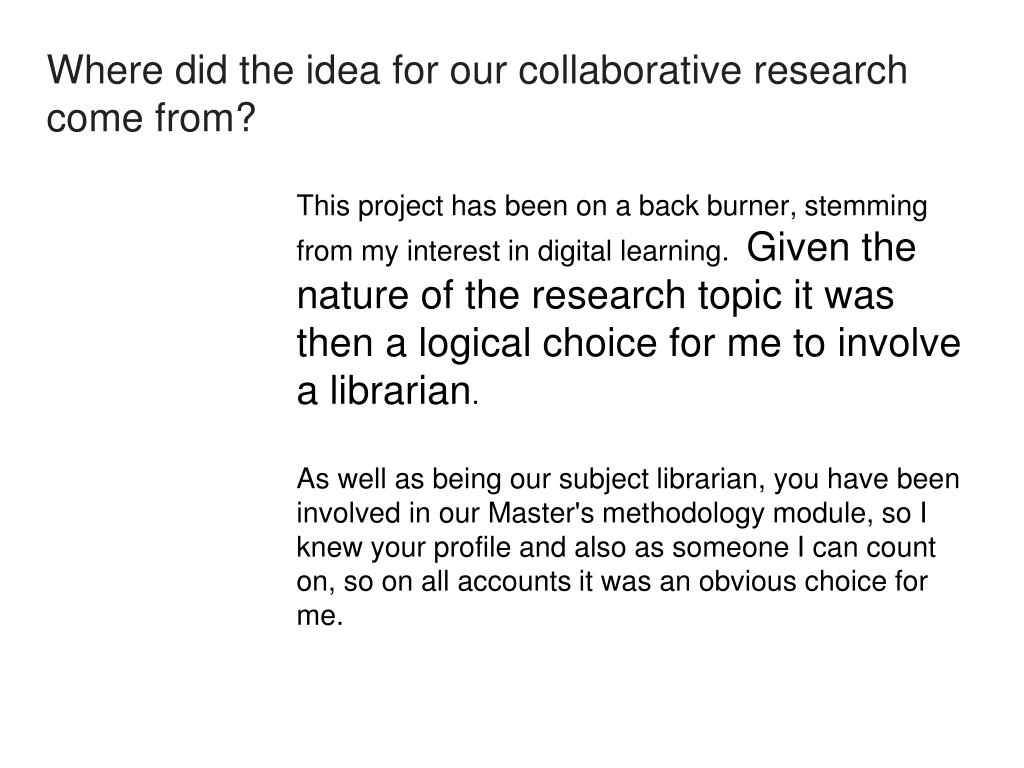This screenshot has height=768, width=1024.
Task: Click the line 'then a logical choice for me'
Action: [x=628, y=344]
